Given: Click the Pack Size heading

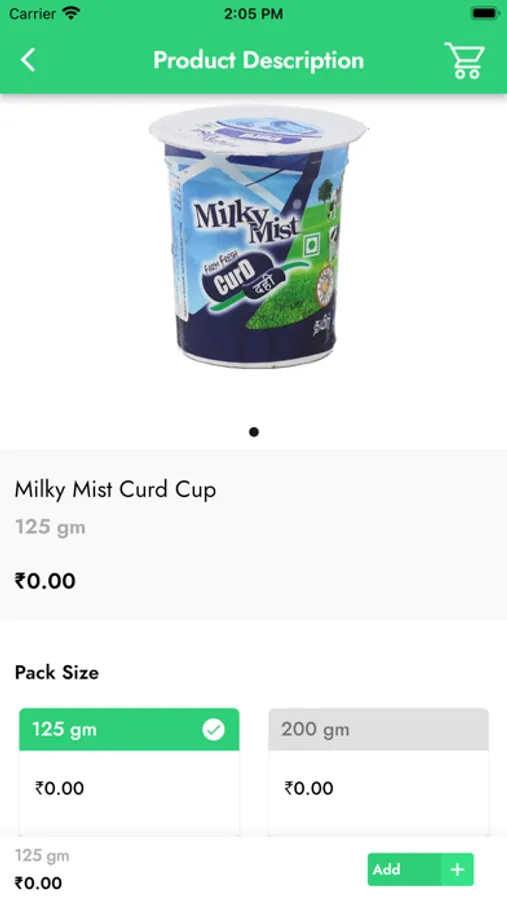Looking at the screenshot, I should (x=57, y=672).
